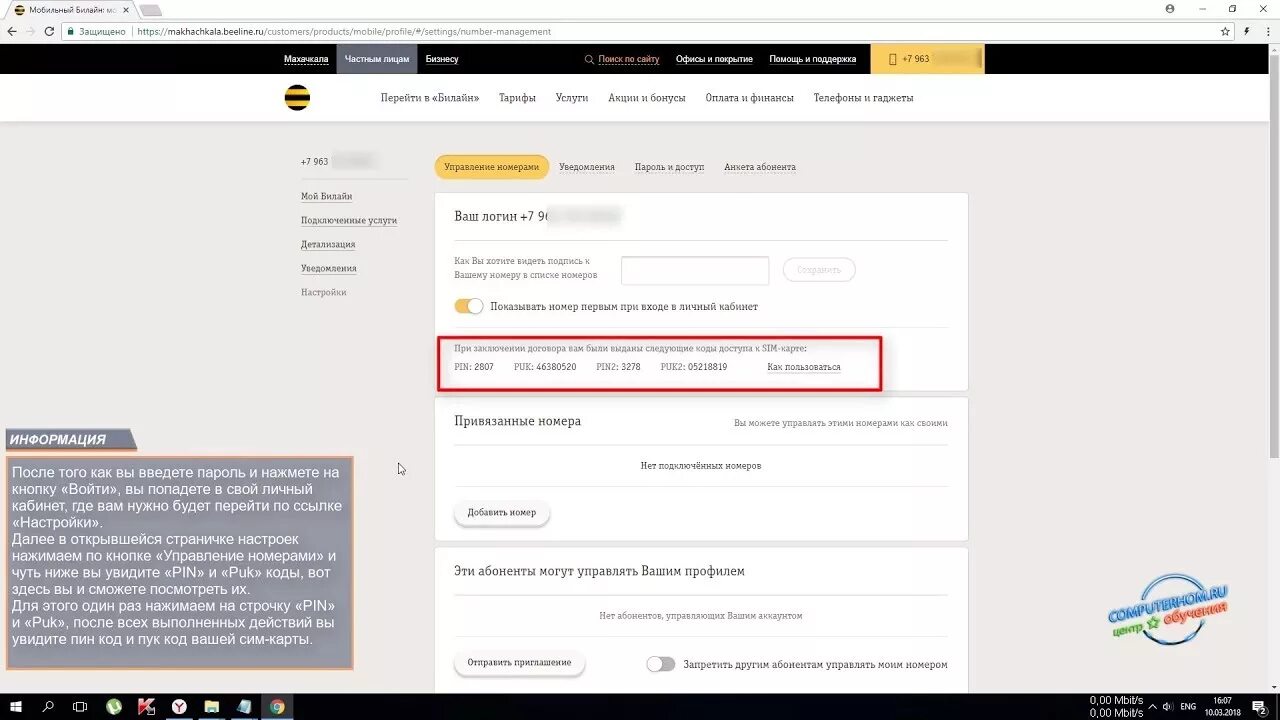The image size is (1280, 720).
Task: Click 'Добавить номер' button
Action: click(x=502, y=513)
